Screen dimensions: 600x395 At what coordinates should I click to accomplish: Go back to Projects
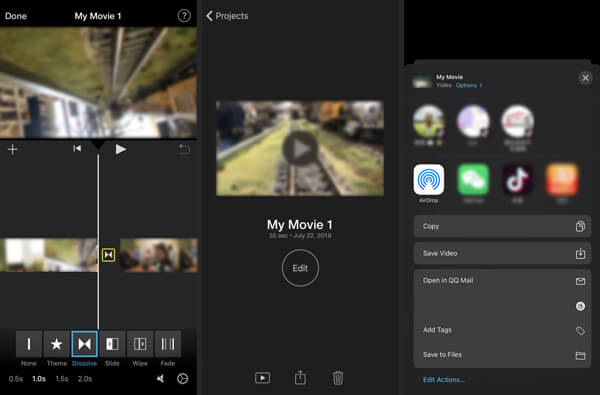[x=227, y=16]
